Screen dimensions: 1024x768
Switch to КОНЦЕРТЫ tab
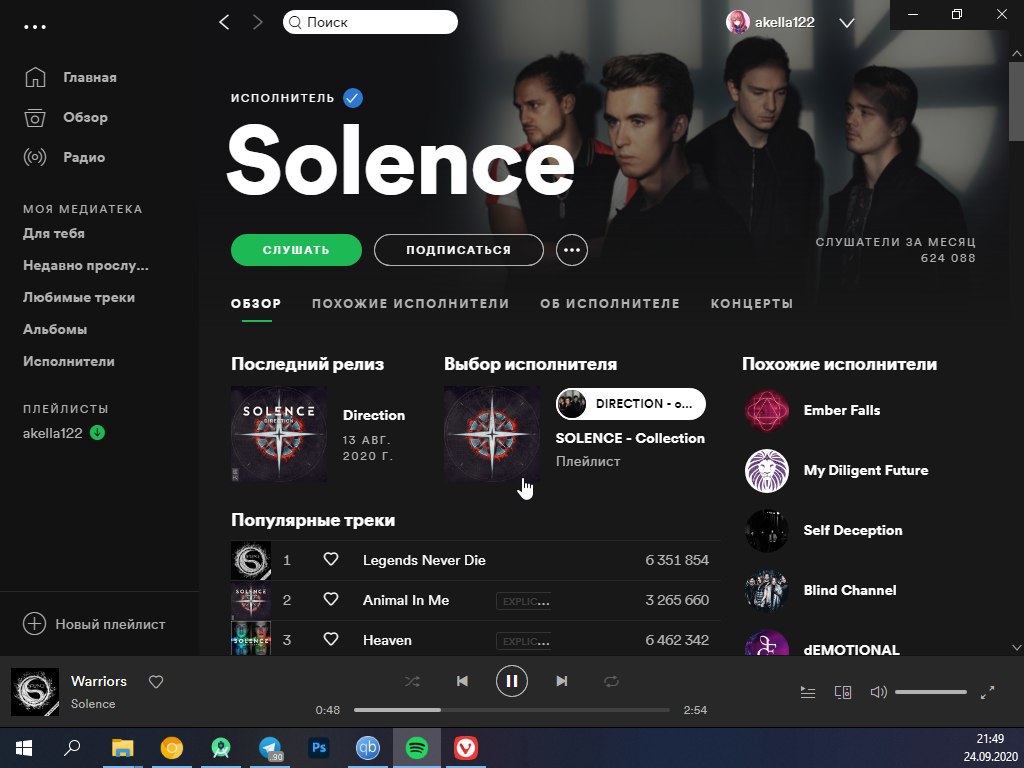pos(752,304)
